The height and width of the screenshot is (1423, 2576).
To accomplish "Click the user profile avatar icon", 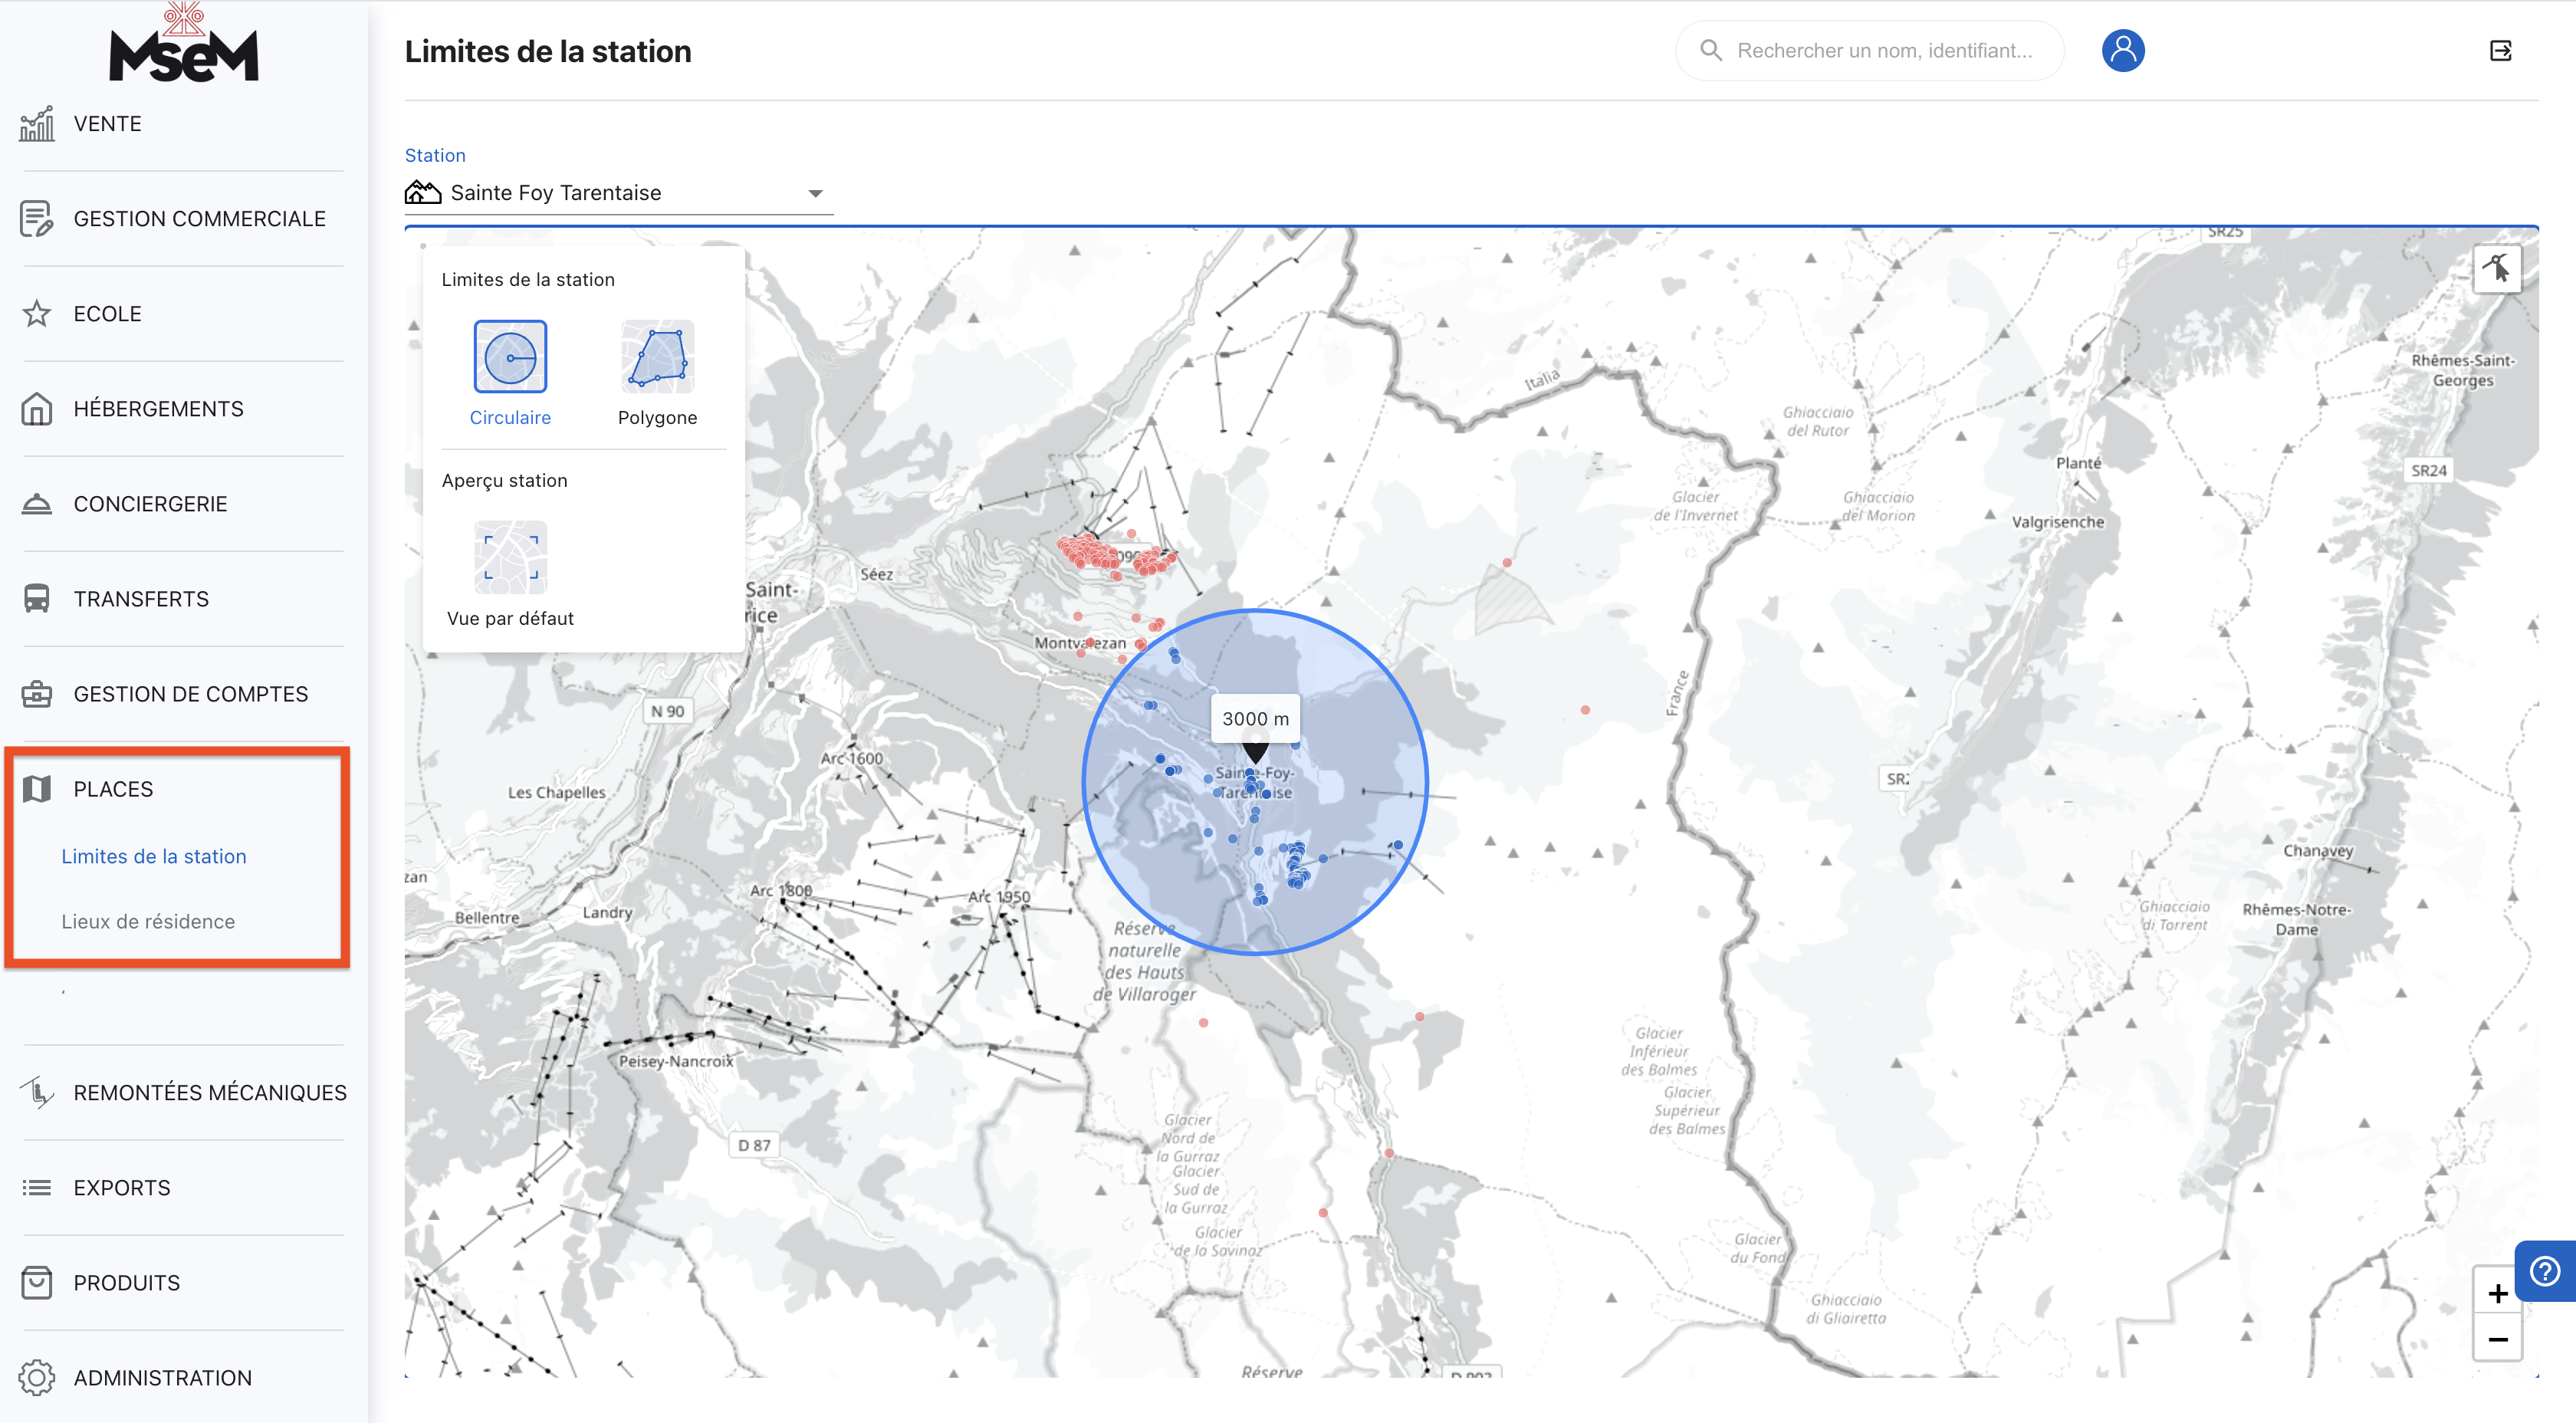I will tap(2122, 50).
